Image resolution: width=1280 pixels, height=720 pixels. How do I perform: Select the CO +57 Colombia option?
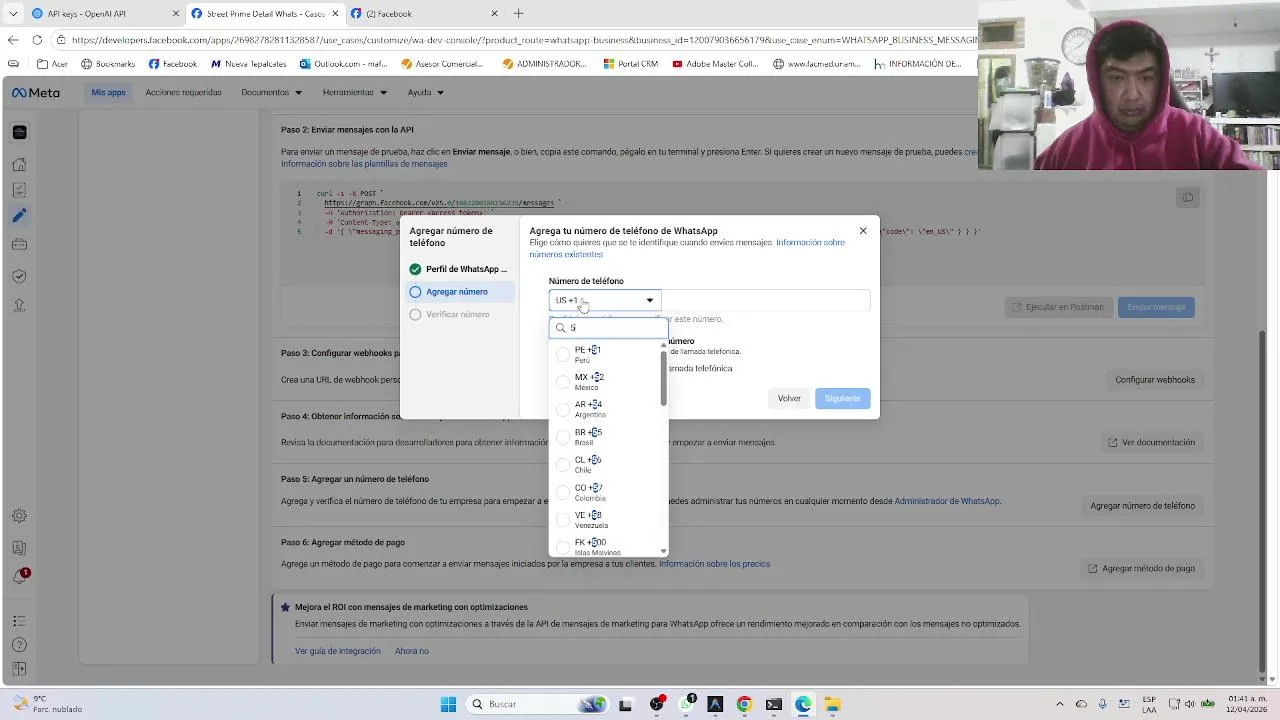tap(605, 492)
